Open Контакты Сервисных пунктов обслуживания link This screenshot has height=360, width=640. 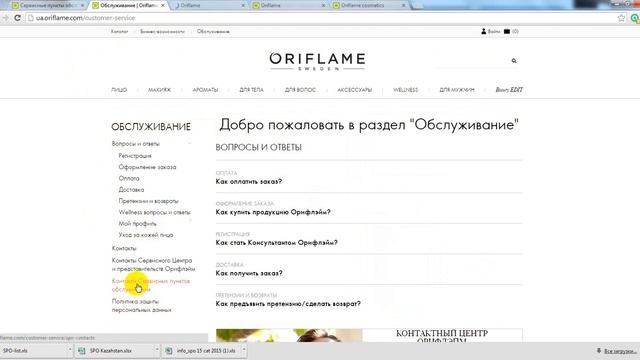151,285
